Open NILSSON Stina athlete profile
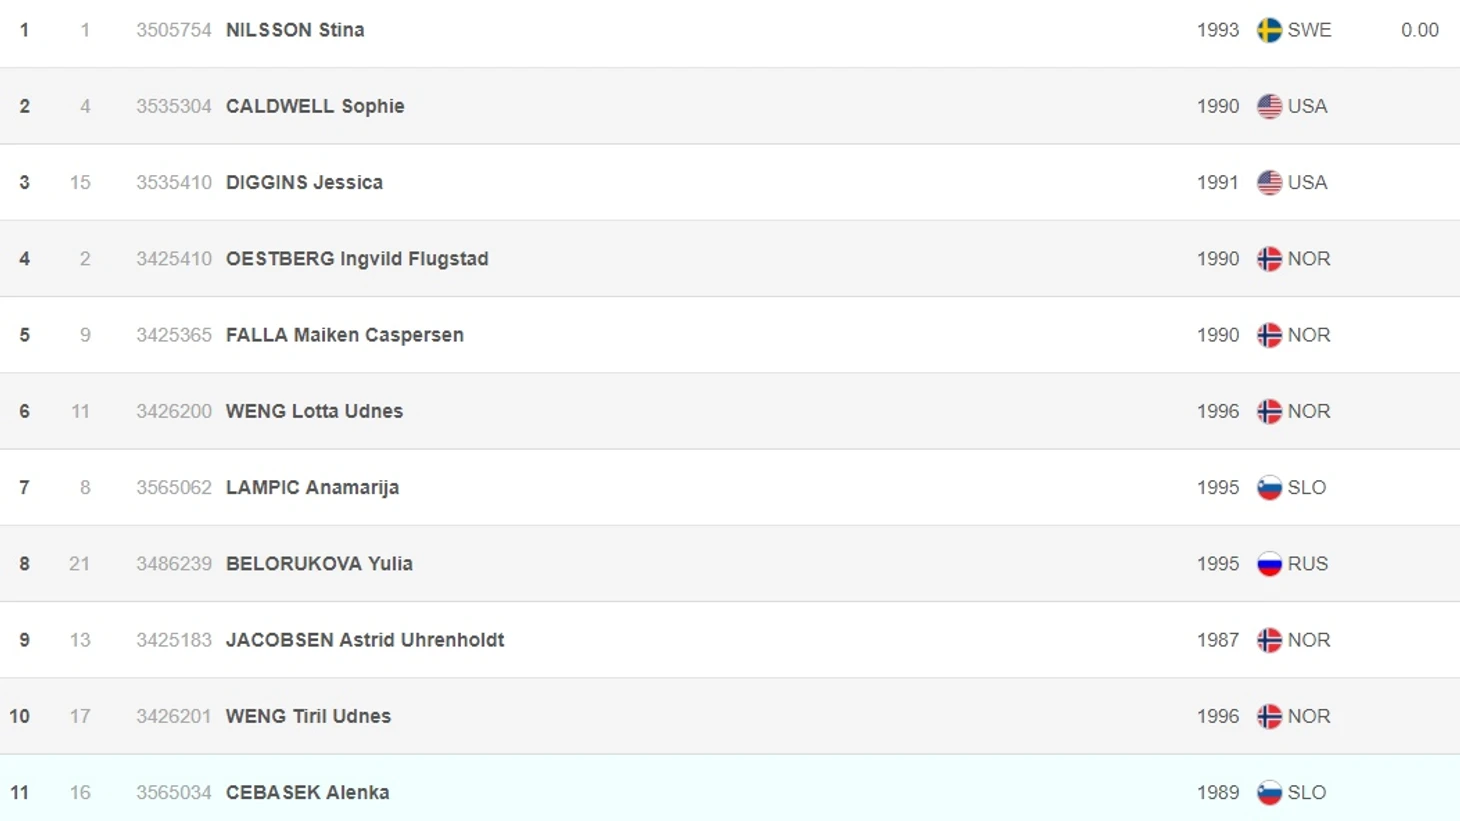This screenshot has height=821, width=1460. tap(295, 30)
